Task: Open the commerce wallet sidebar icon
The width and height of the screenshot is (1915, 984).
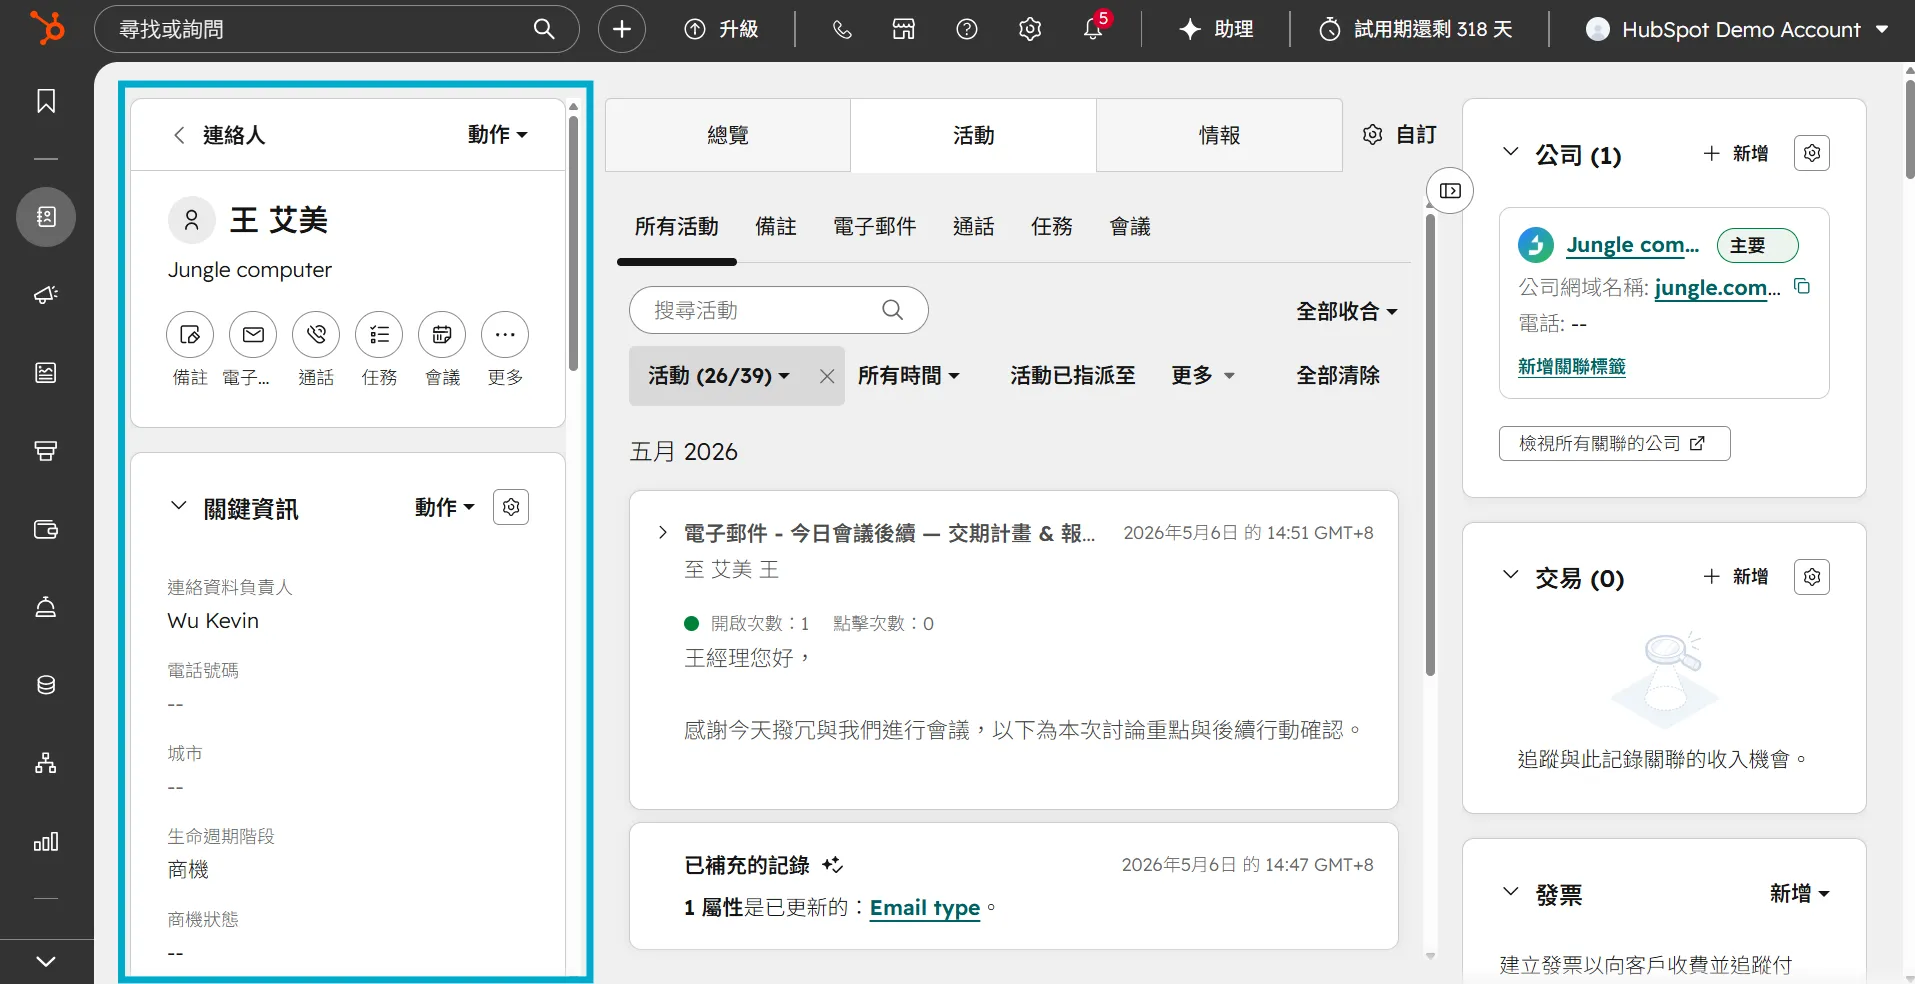Action: tap(46, 529)
